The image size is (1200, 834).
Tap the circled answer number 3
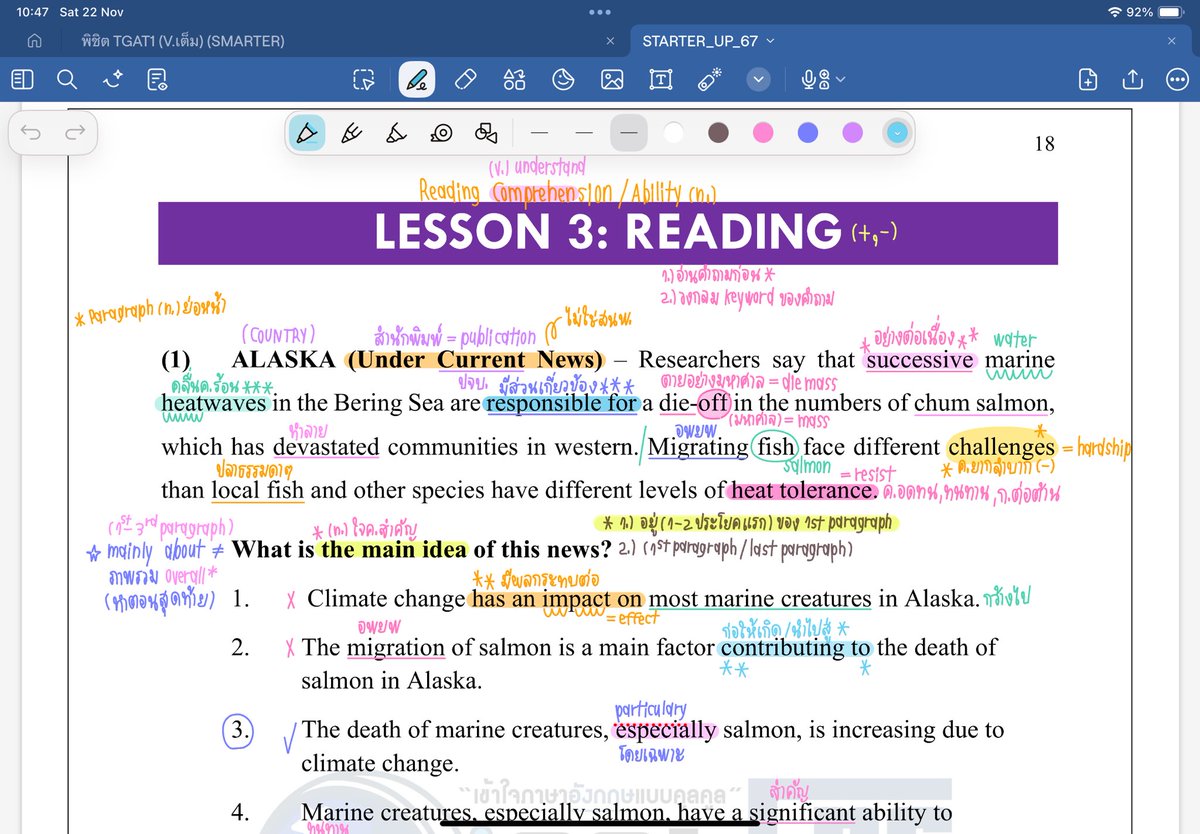239,731
